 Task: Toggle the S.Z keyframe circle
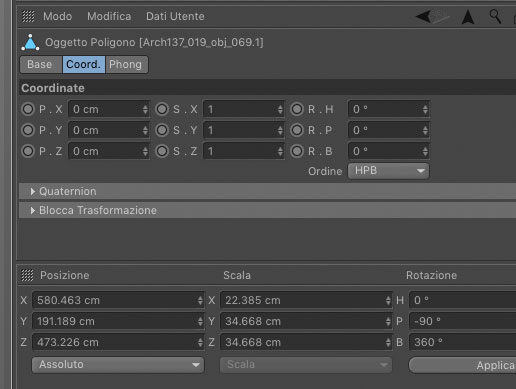[x=162, y=151]
